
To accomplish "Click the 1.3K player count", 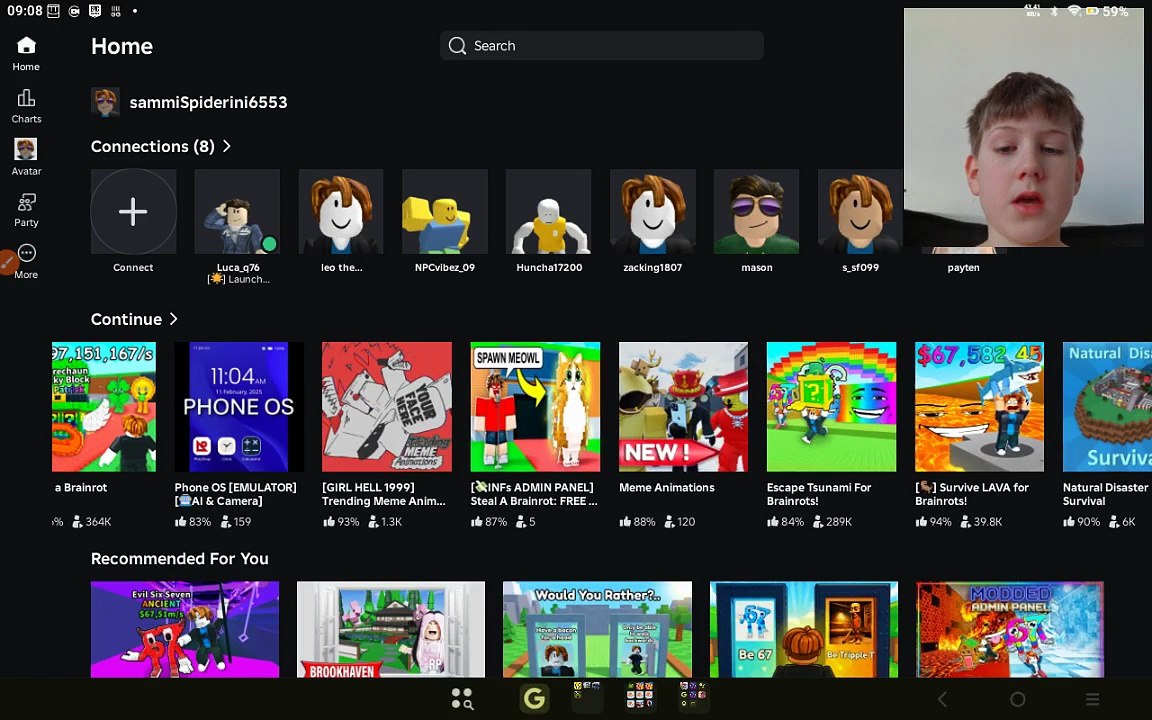I will (x=385, y=522).
